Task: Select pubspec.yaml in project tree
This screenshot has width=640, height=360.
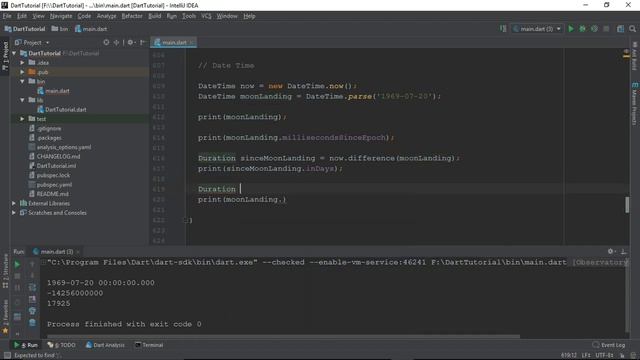Action: [54, 184]
